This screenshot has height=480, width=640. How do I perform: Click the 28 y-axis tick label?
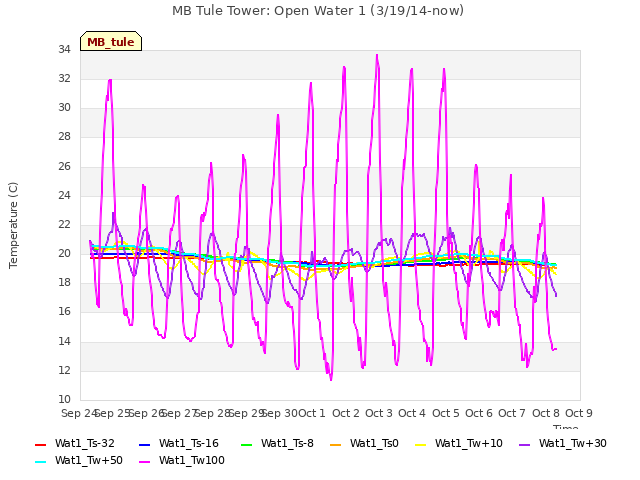coord(64,137)
